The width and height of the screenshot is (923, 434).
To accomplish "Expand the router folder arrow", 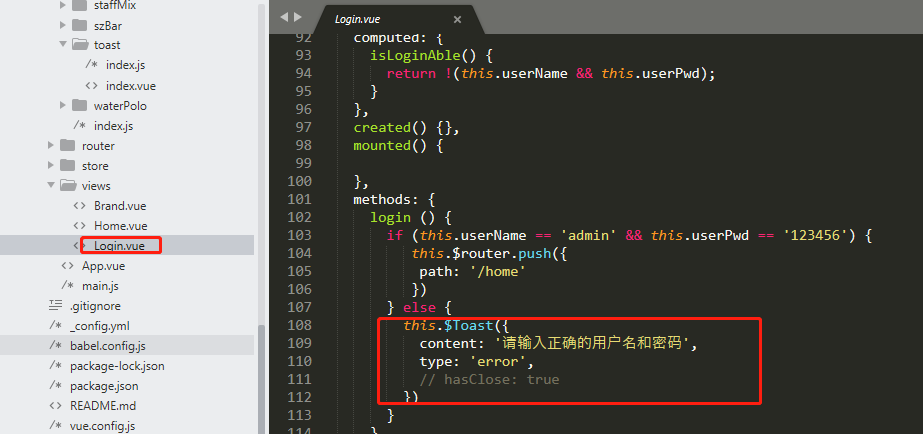I will coord(51,145).
